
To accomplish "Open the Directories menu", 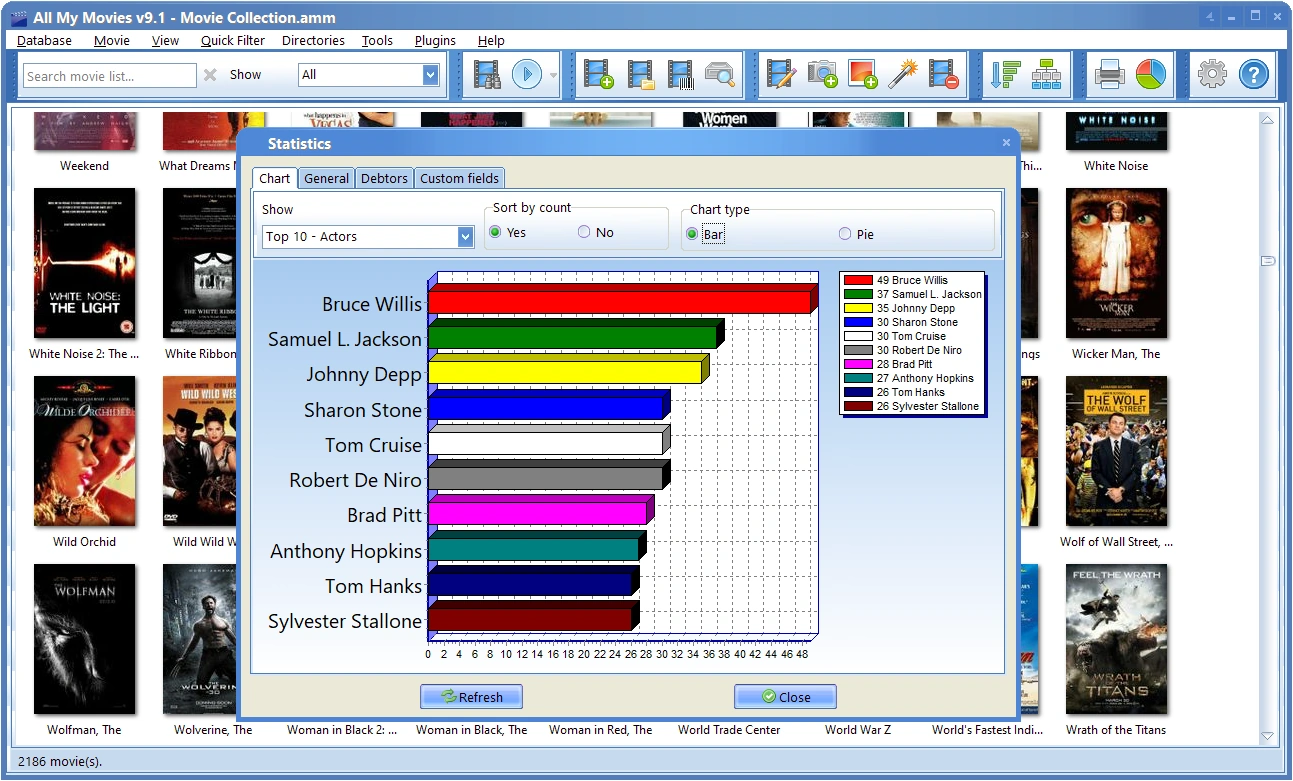I will point(313,40).
